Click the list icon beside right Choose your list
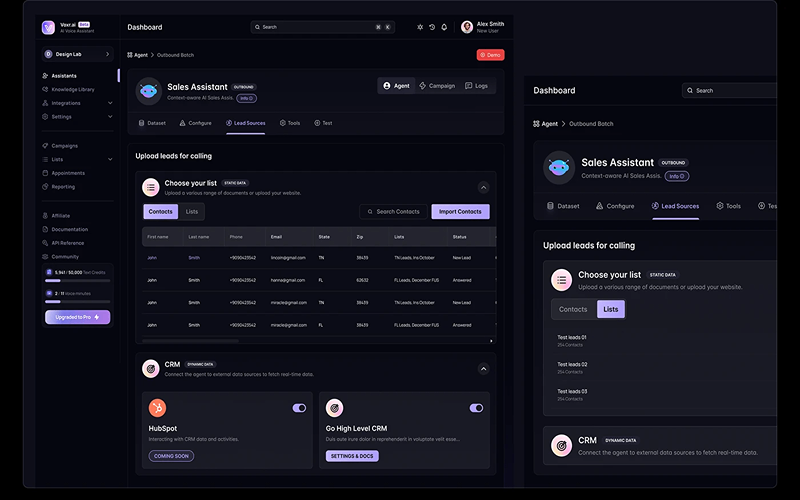800x500 pixels. point(561,280)
